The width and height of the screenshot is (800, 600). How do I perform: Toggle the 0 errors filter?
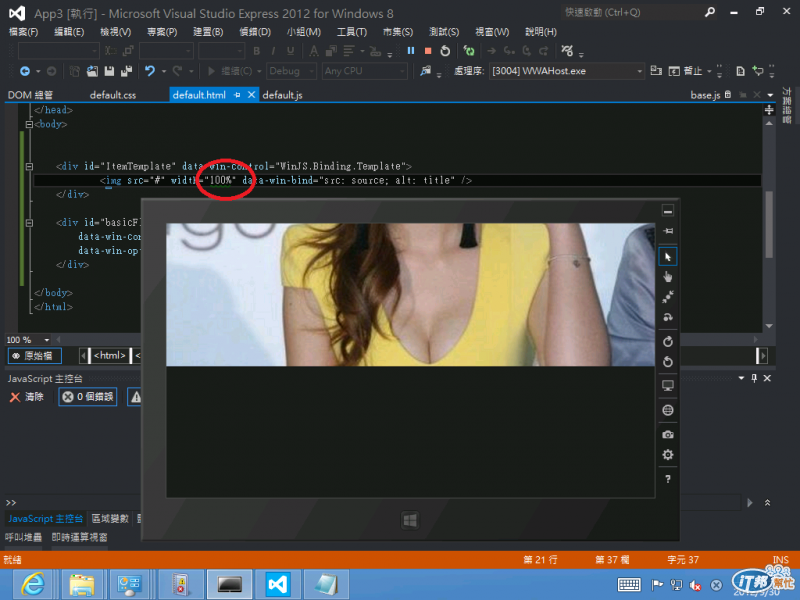click(x=88, y=396)
